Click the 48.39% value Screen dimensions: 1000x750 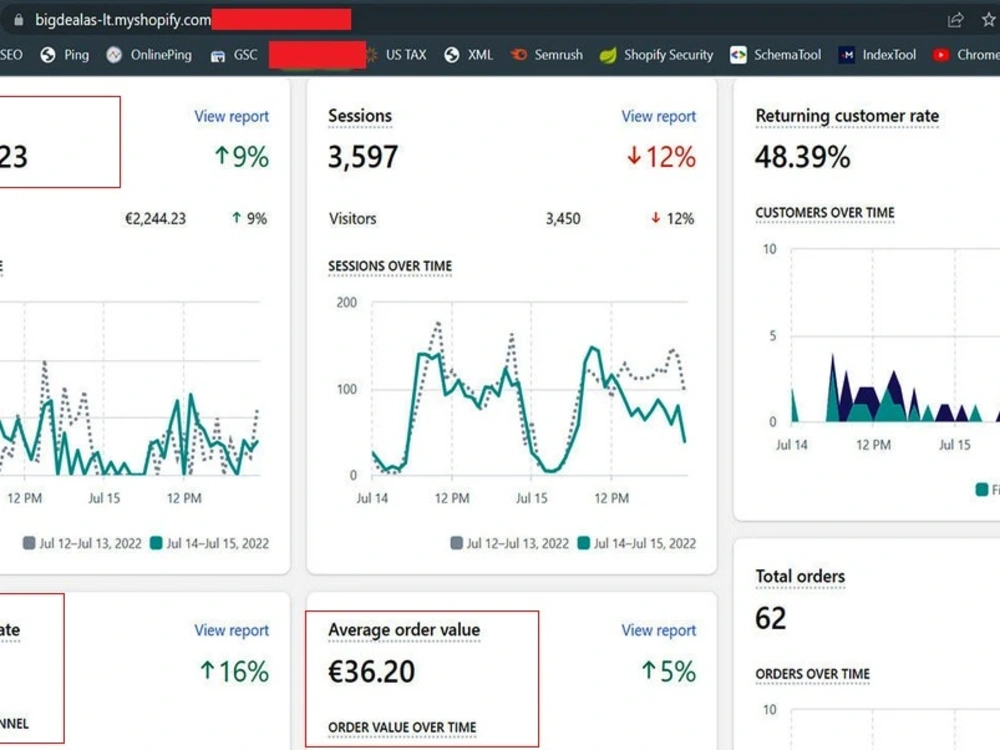click(803, 157)
